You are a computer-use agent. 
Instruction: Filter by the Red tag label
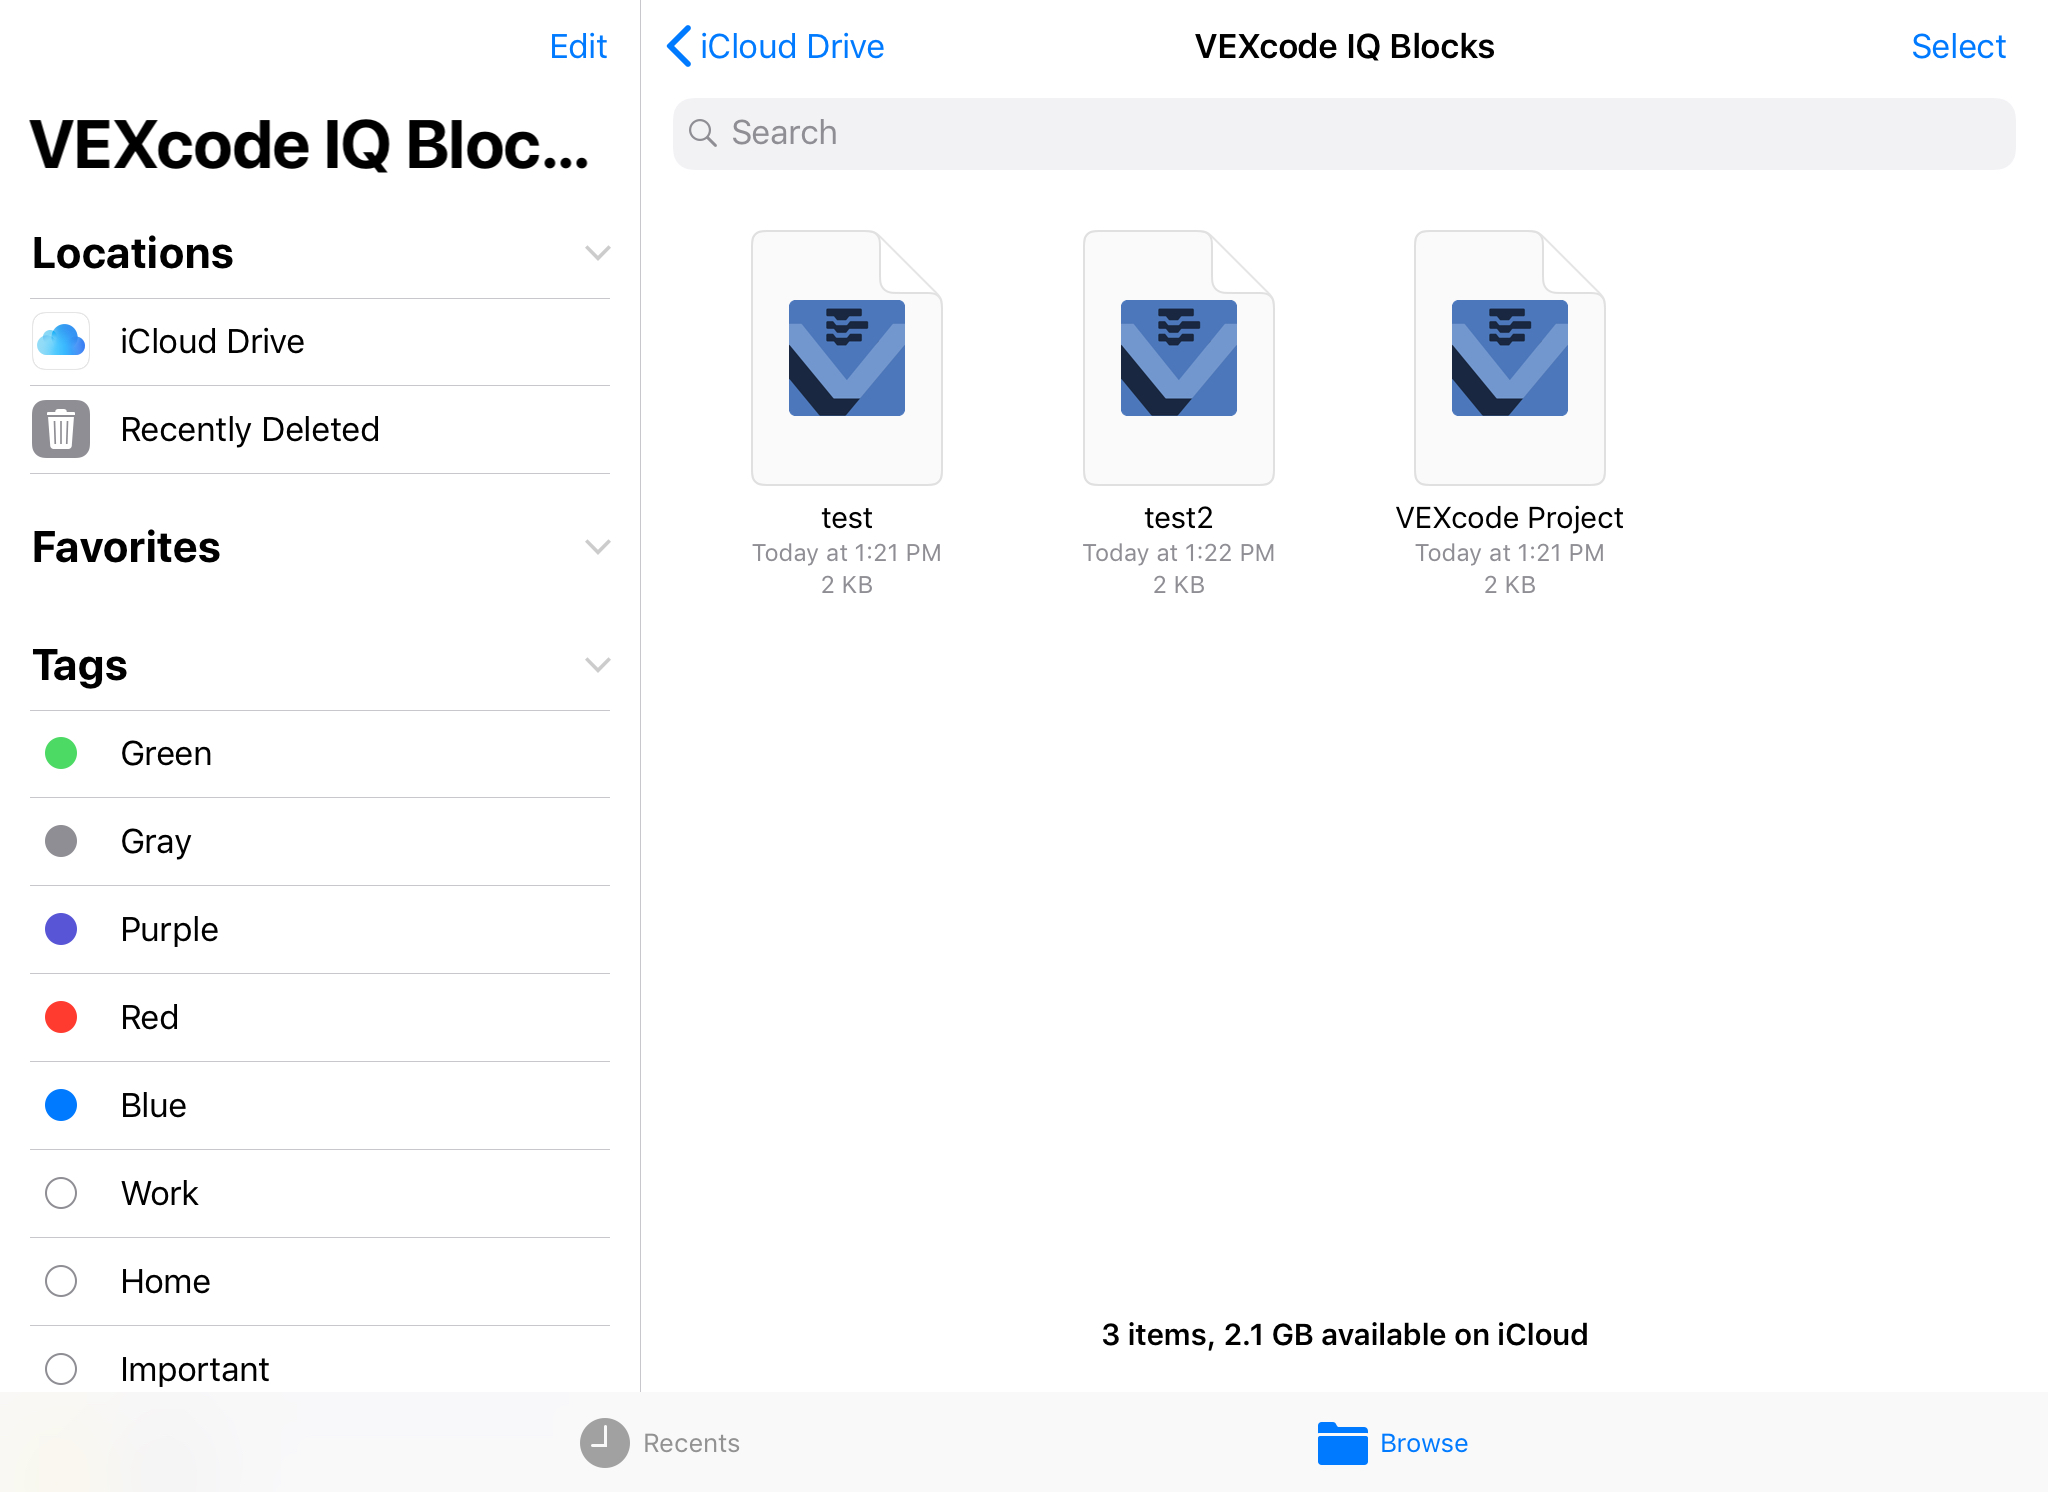149,1017
